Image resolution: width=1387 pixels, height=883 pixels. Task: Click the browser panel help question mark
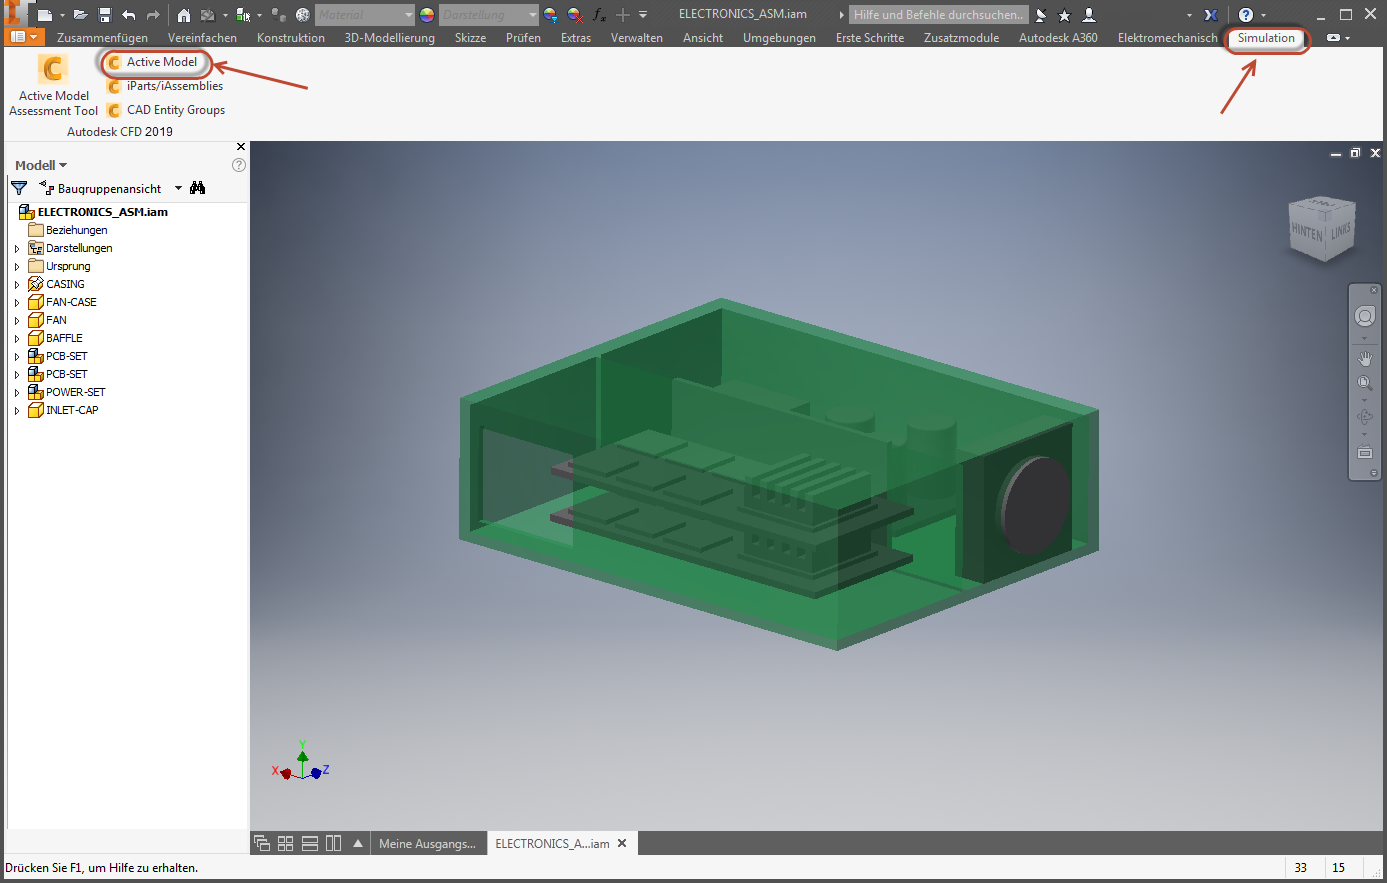click(x=239, y=165)
